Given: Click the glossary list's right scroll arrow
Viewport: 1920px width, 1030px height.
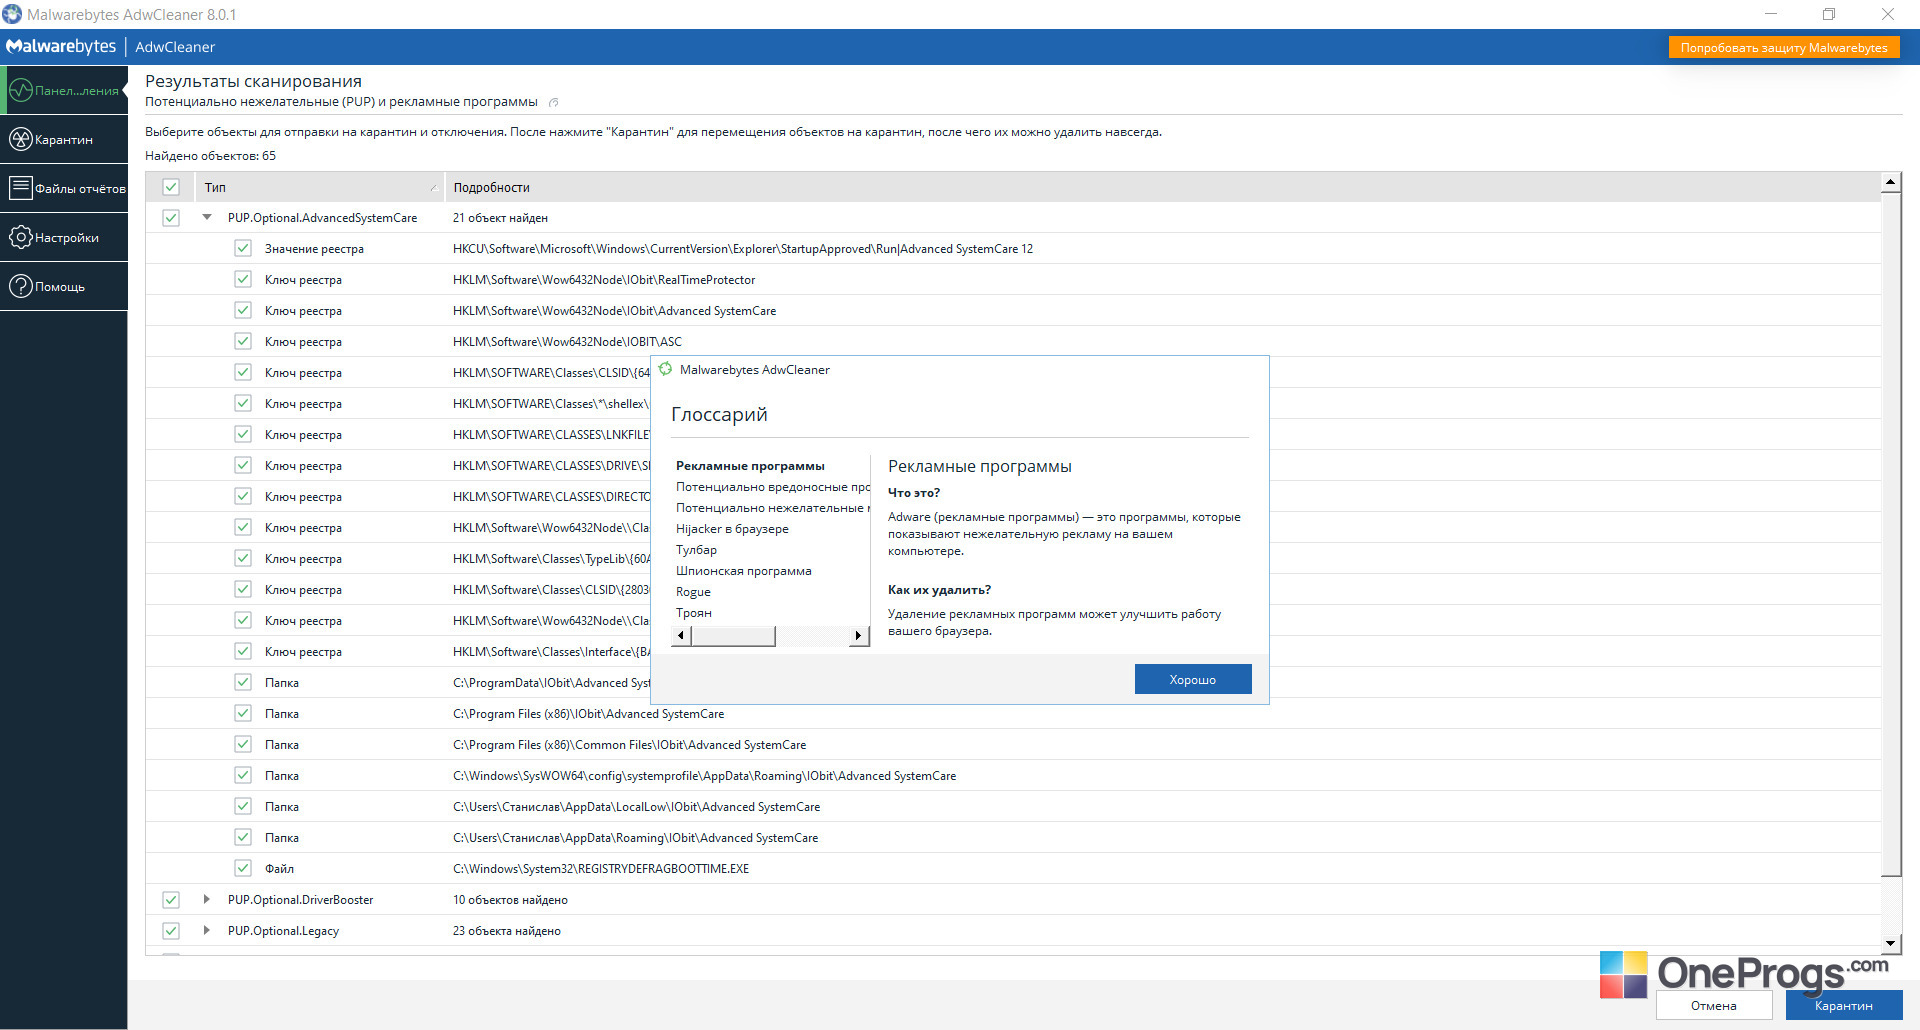Looking at the screenshot, I should pyautogui.click(x=858, y=636).
